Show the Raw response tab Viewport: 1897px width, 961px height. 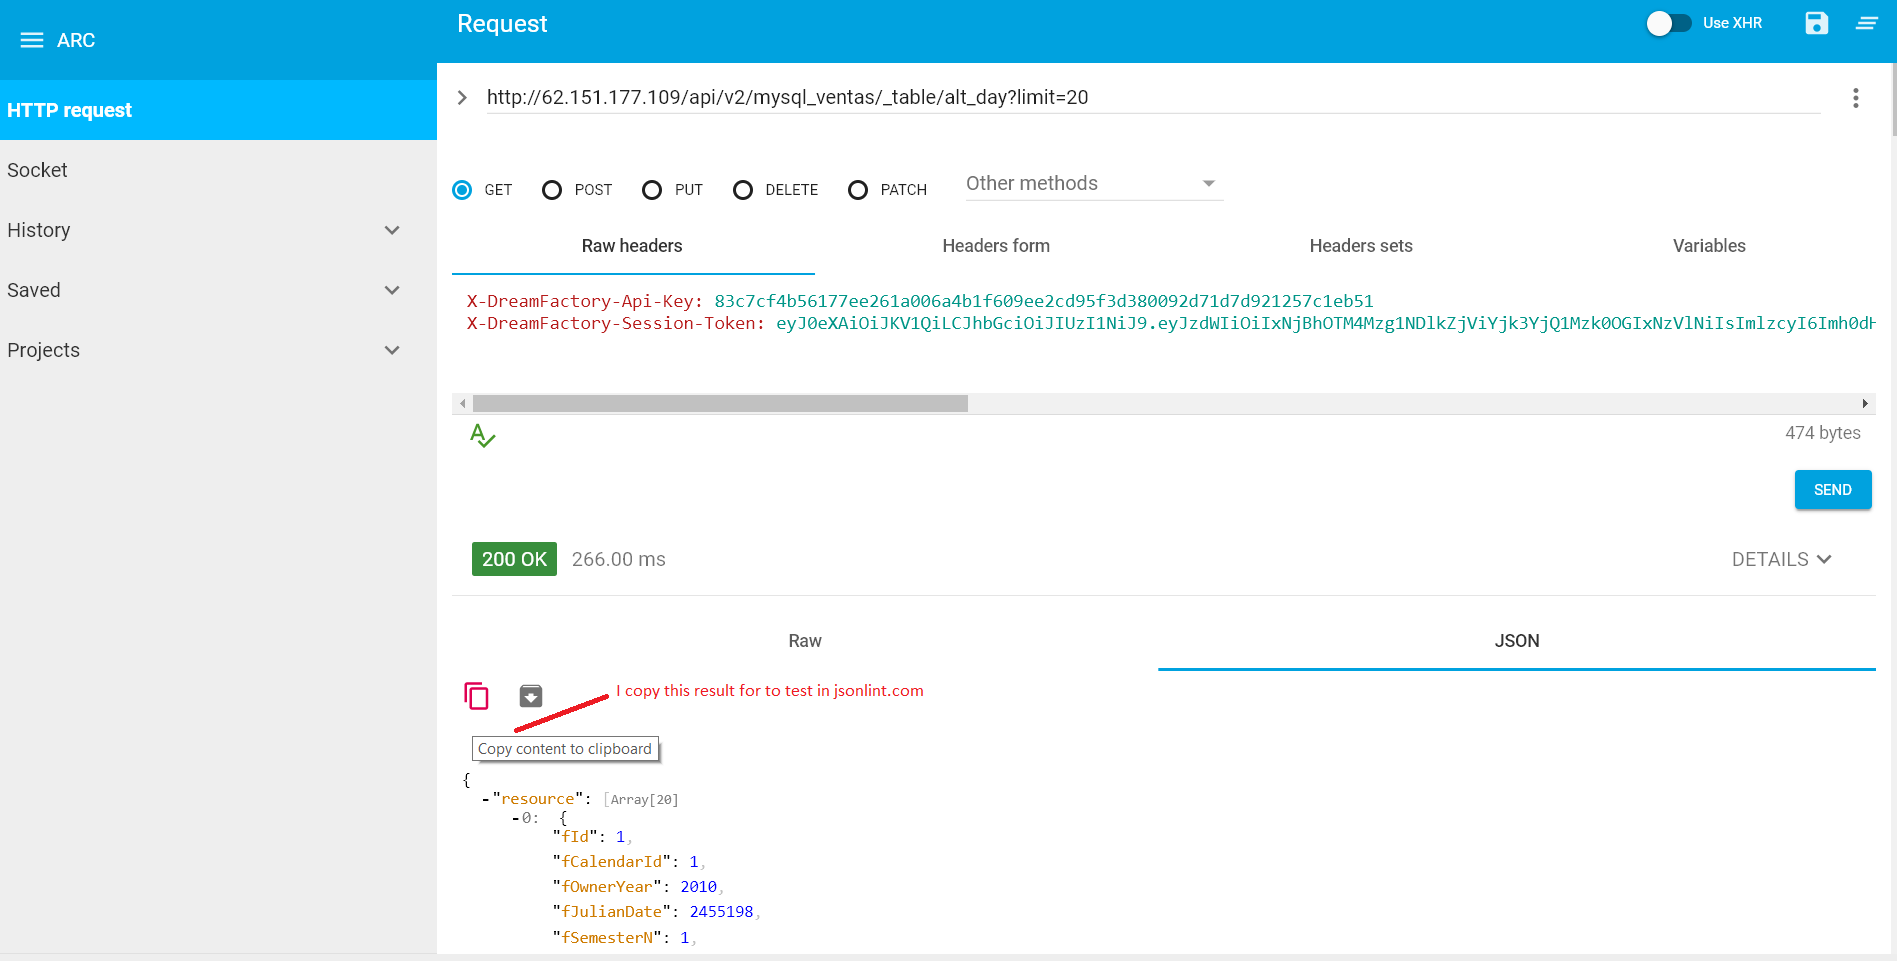click(x=805, y=641)
